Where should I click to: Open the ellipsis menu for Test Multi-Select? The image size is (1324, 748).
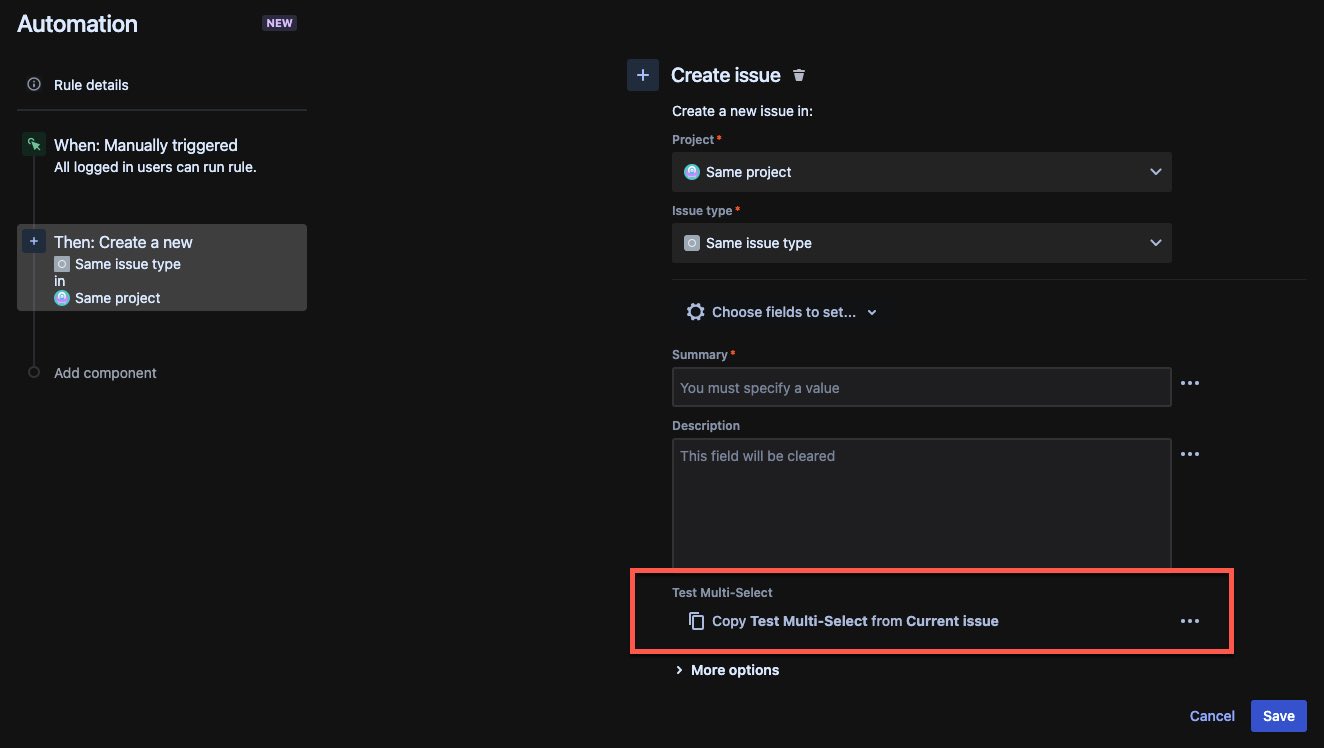(x=1189, y=620)
